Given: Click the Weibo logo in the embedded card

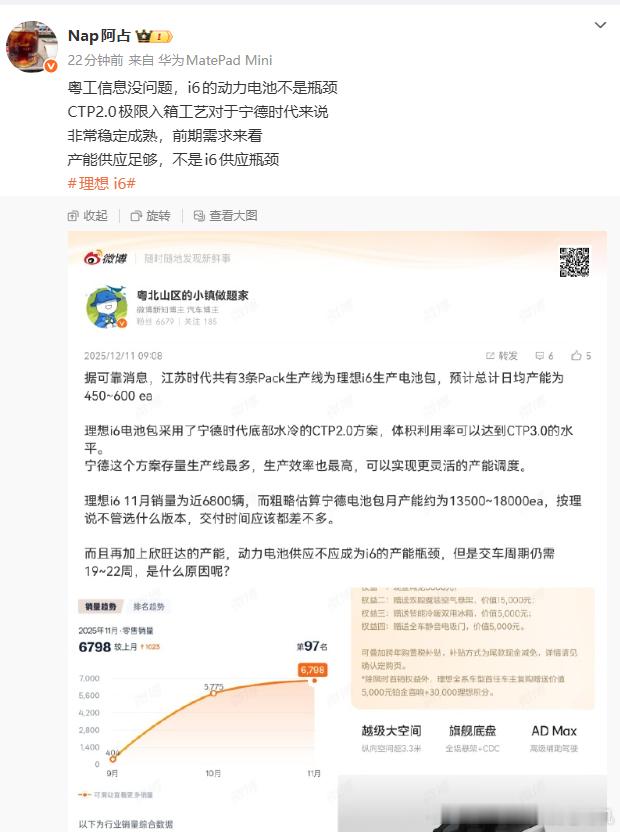Looking at the screenshot, I should click(x=106, y=258).
